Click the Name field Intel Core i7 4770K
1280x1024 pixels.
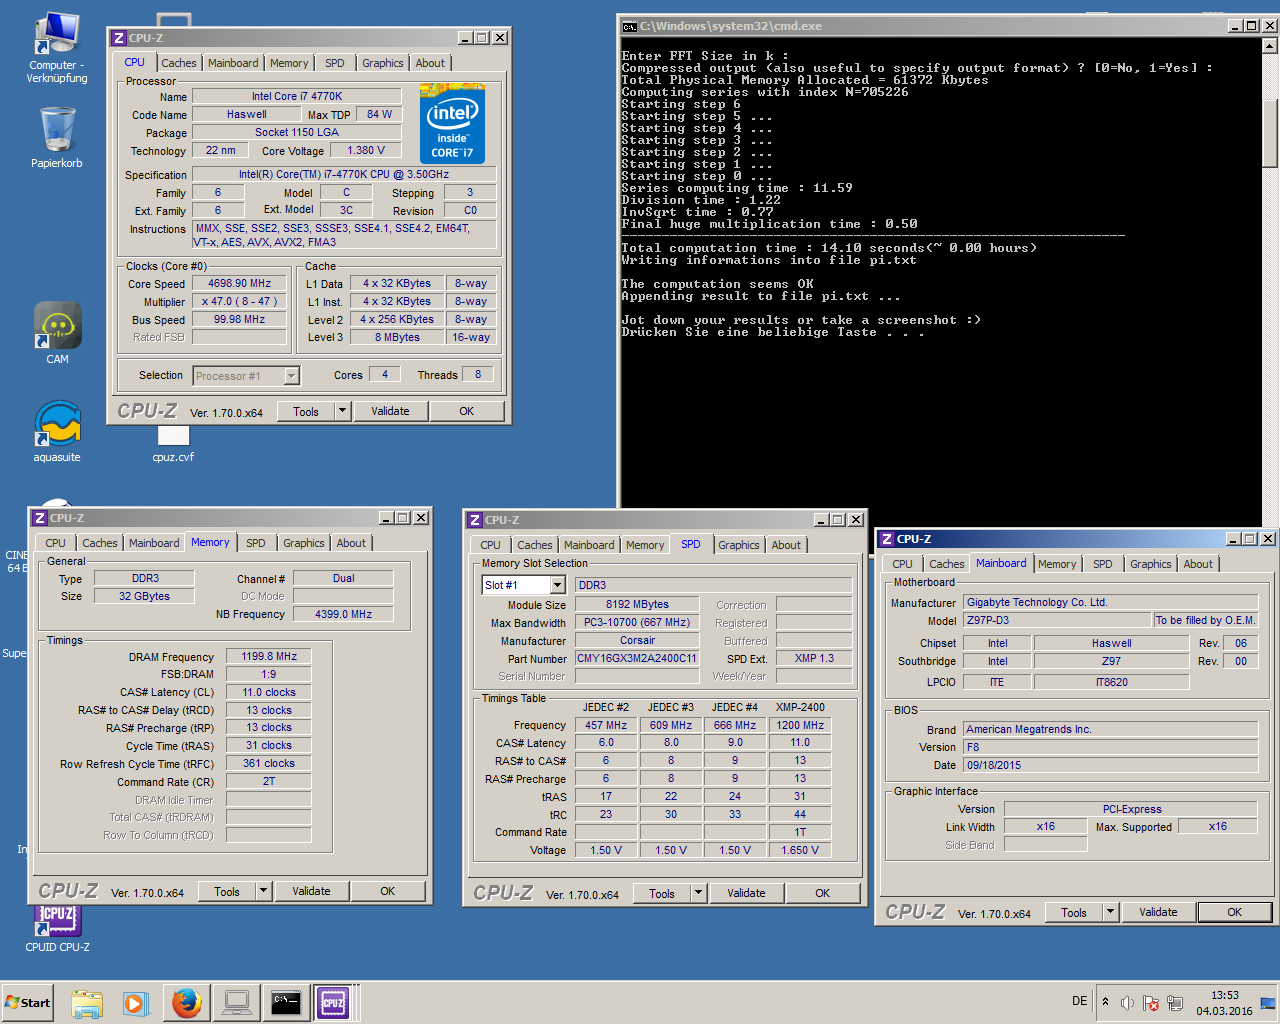[297, 96]
